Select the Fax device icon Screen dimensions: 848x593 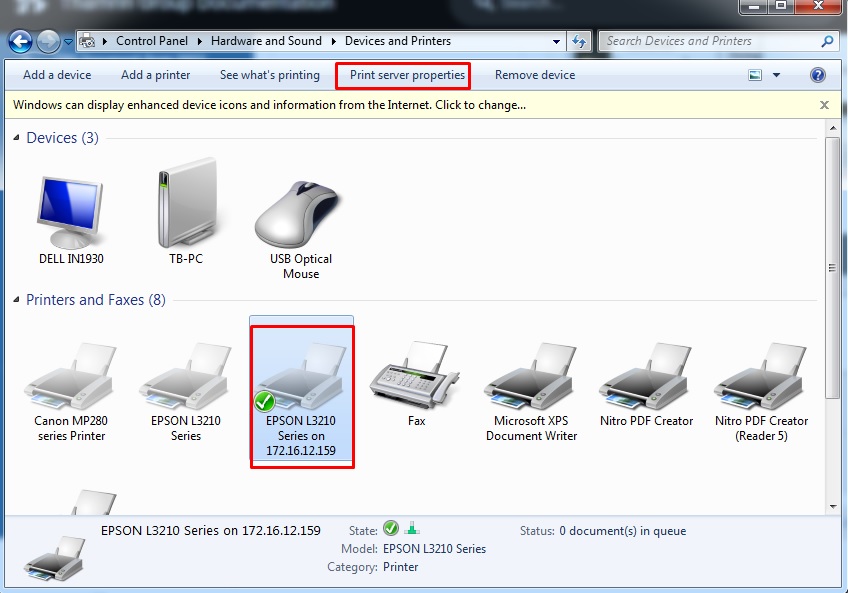pyautogui.click(x=415, y=375)
